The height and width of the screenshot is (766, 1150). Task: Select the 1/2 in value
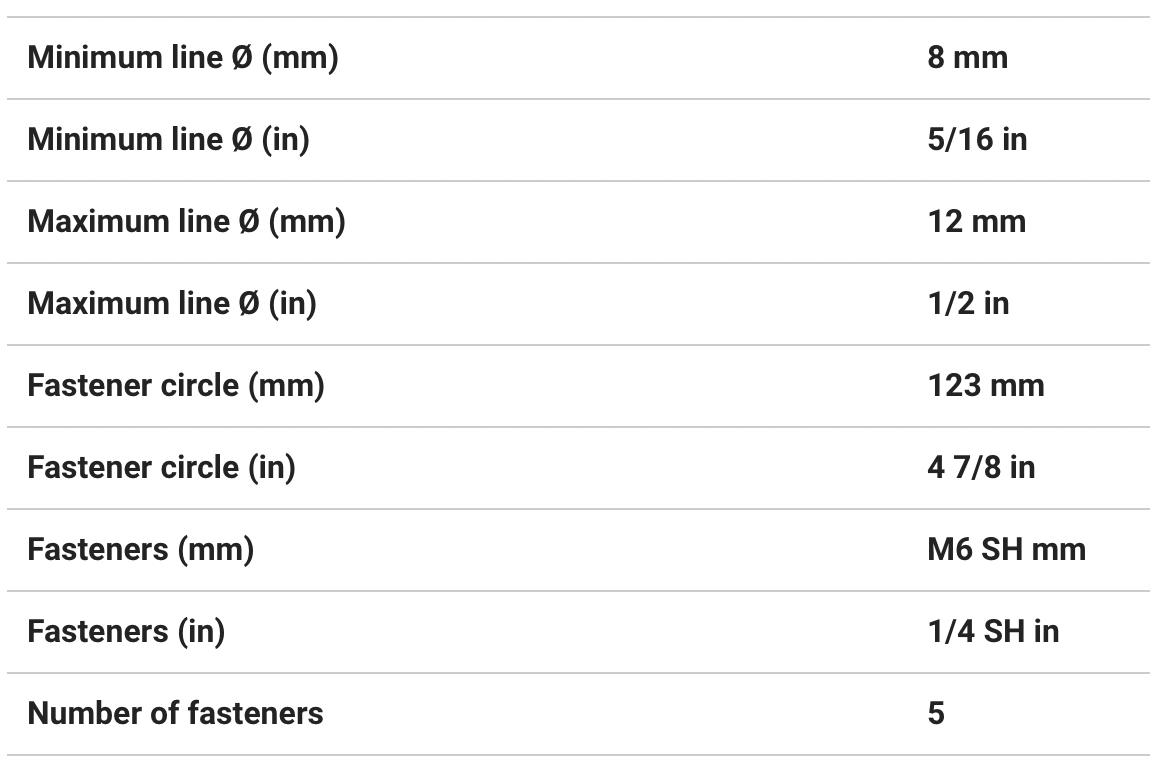(x=968, y=304)
